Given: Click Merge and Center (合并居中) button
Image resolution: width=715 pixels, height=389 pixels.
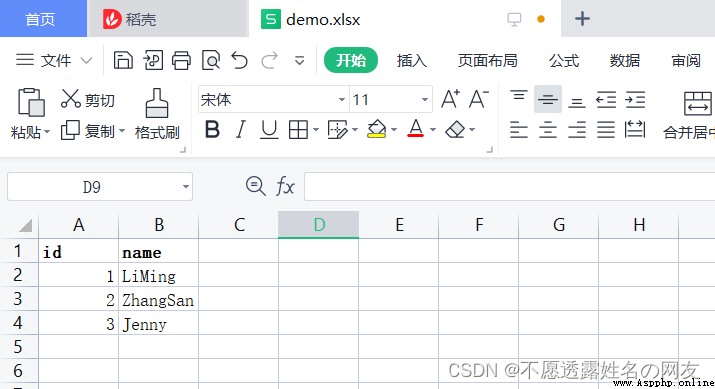Looking at the screenshot, I should [690, 115].
